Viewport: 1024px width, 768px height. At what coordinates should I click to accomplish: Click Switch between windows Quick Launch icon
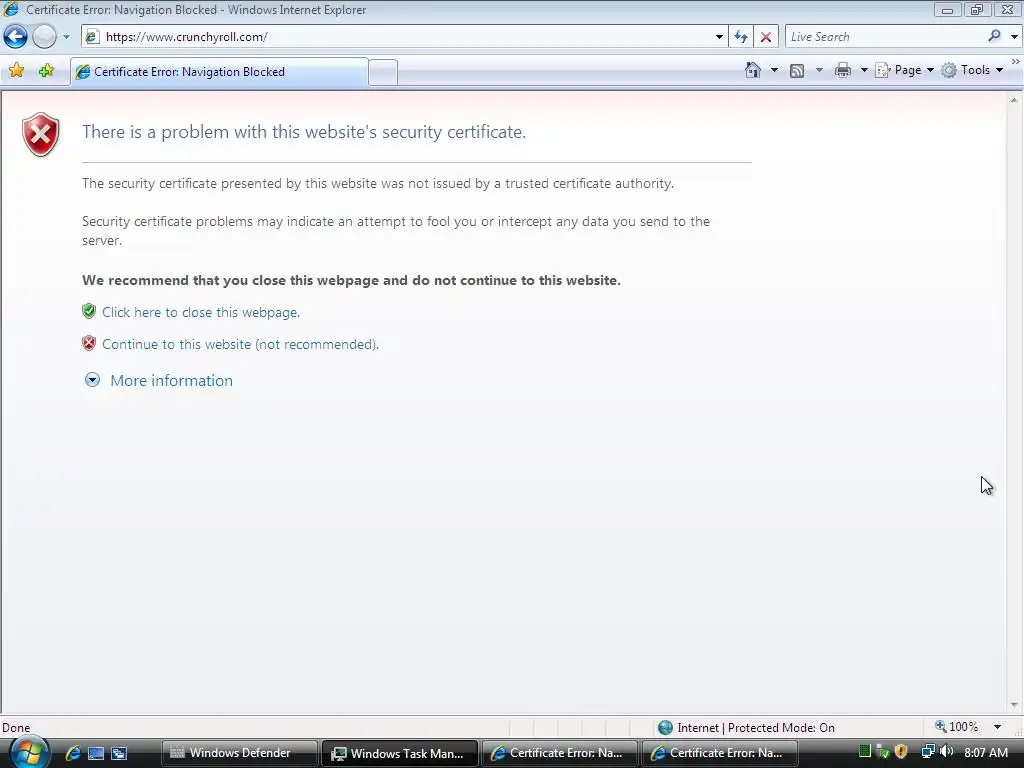(x=119, y=754)
